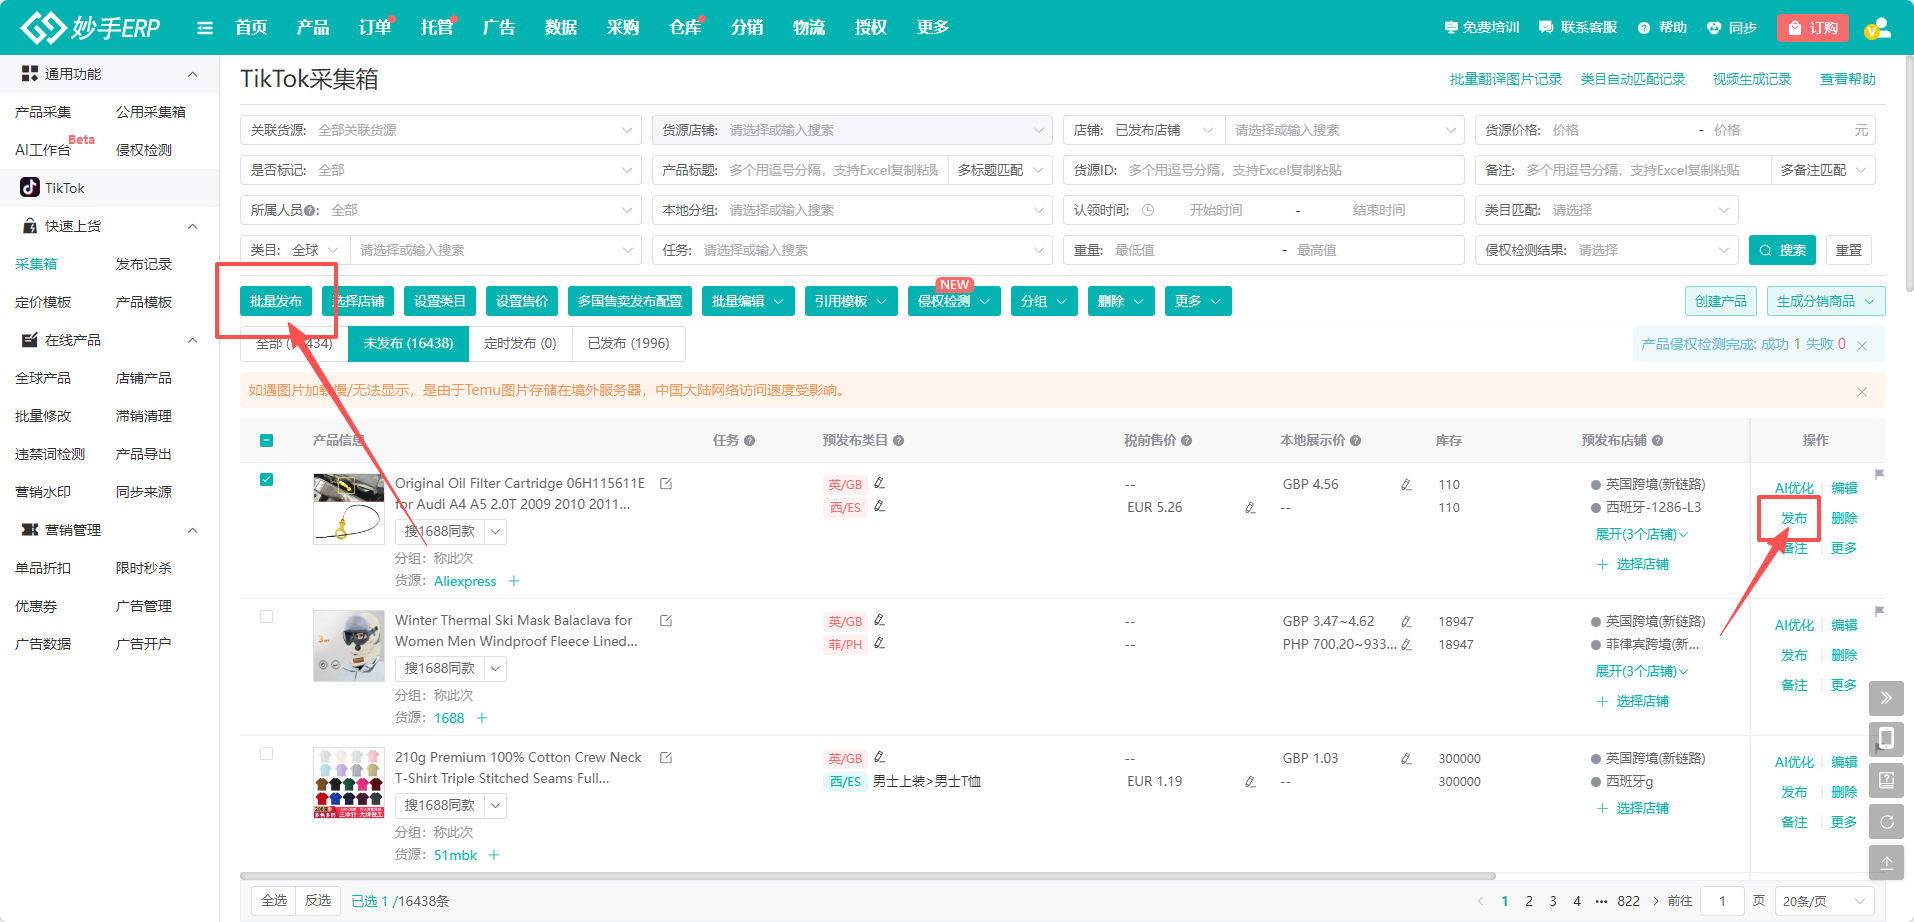Expand 展开(3个店铺) on first product
Viewport: 1914px width, 922px height.
click(x=1641, y=535)
